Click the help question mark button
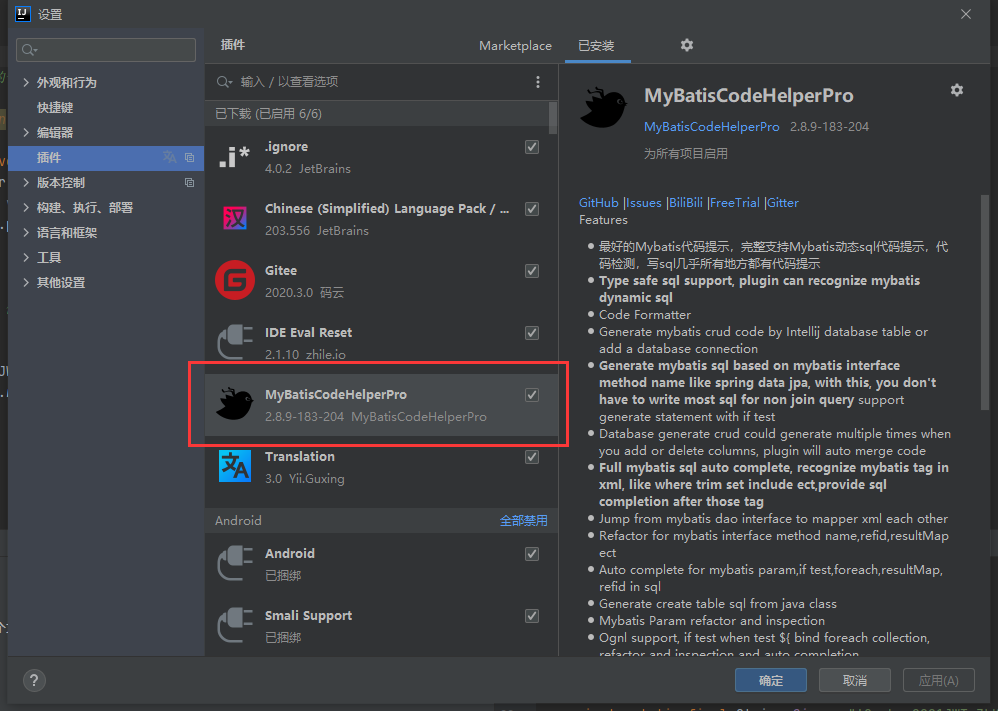This screenshot has width=998, height=711. tap(34, 680)
